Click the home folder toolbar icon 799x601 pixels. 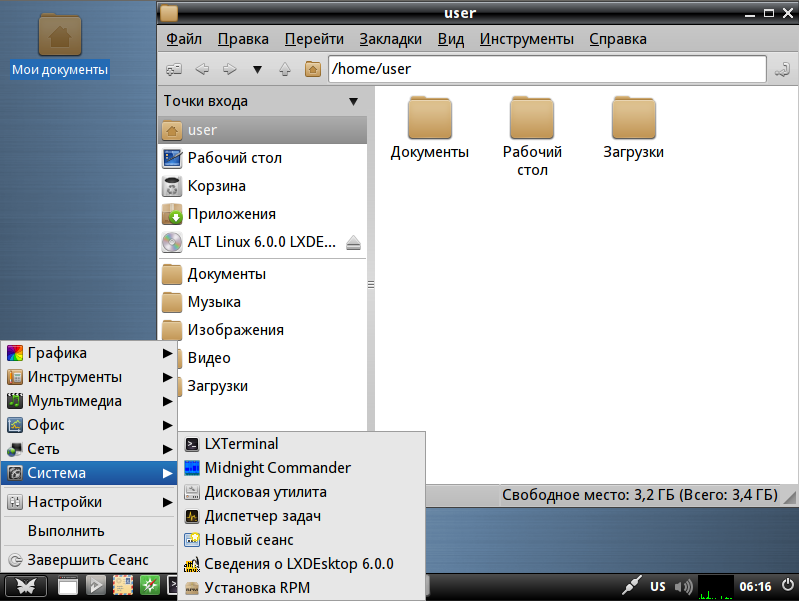click(312, 69)
